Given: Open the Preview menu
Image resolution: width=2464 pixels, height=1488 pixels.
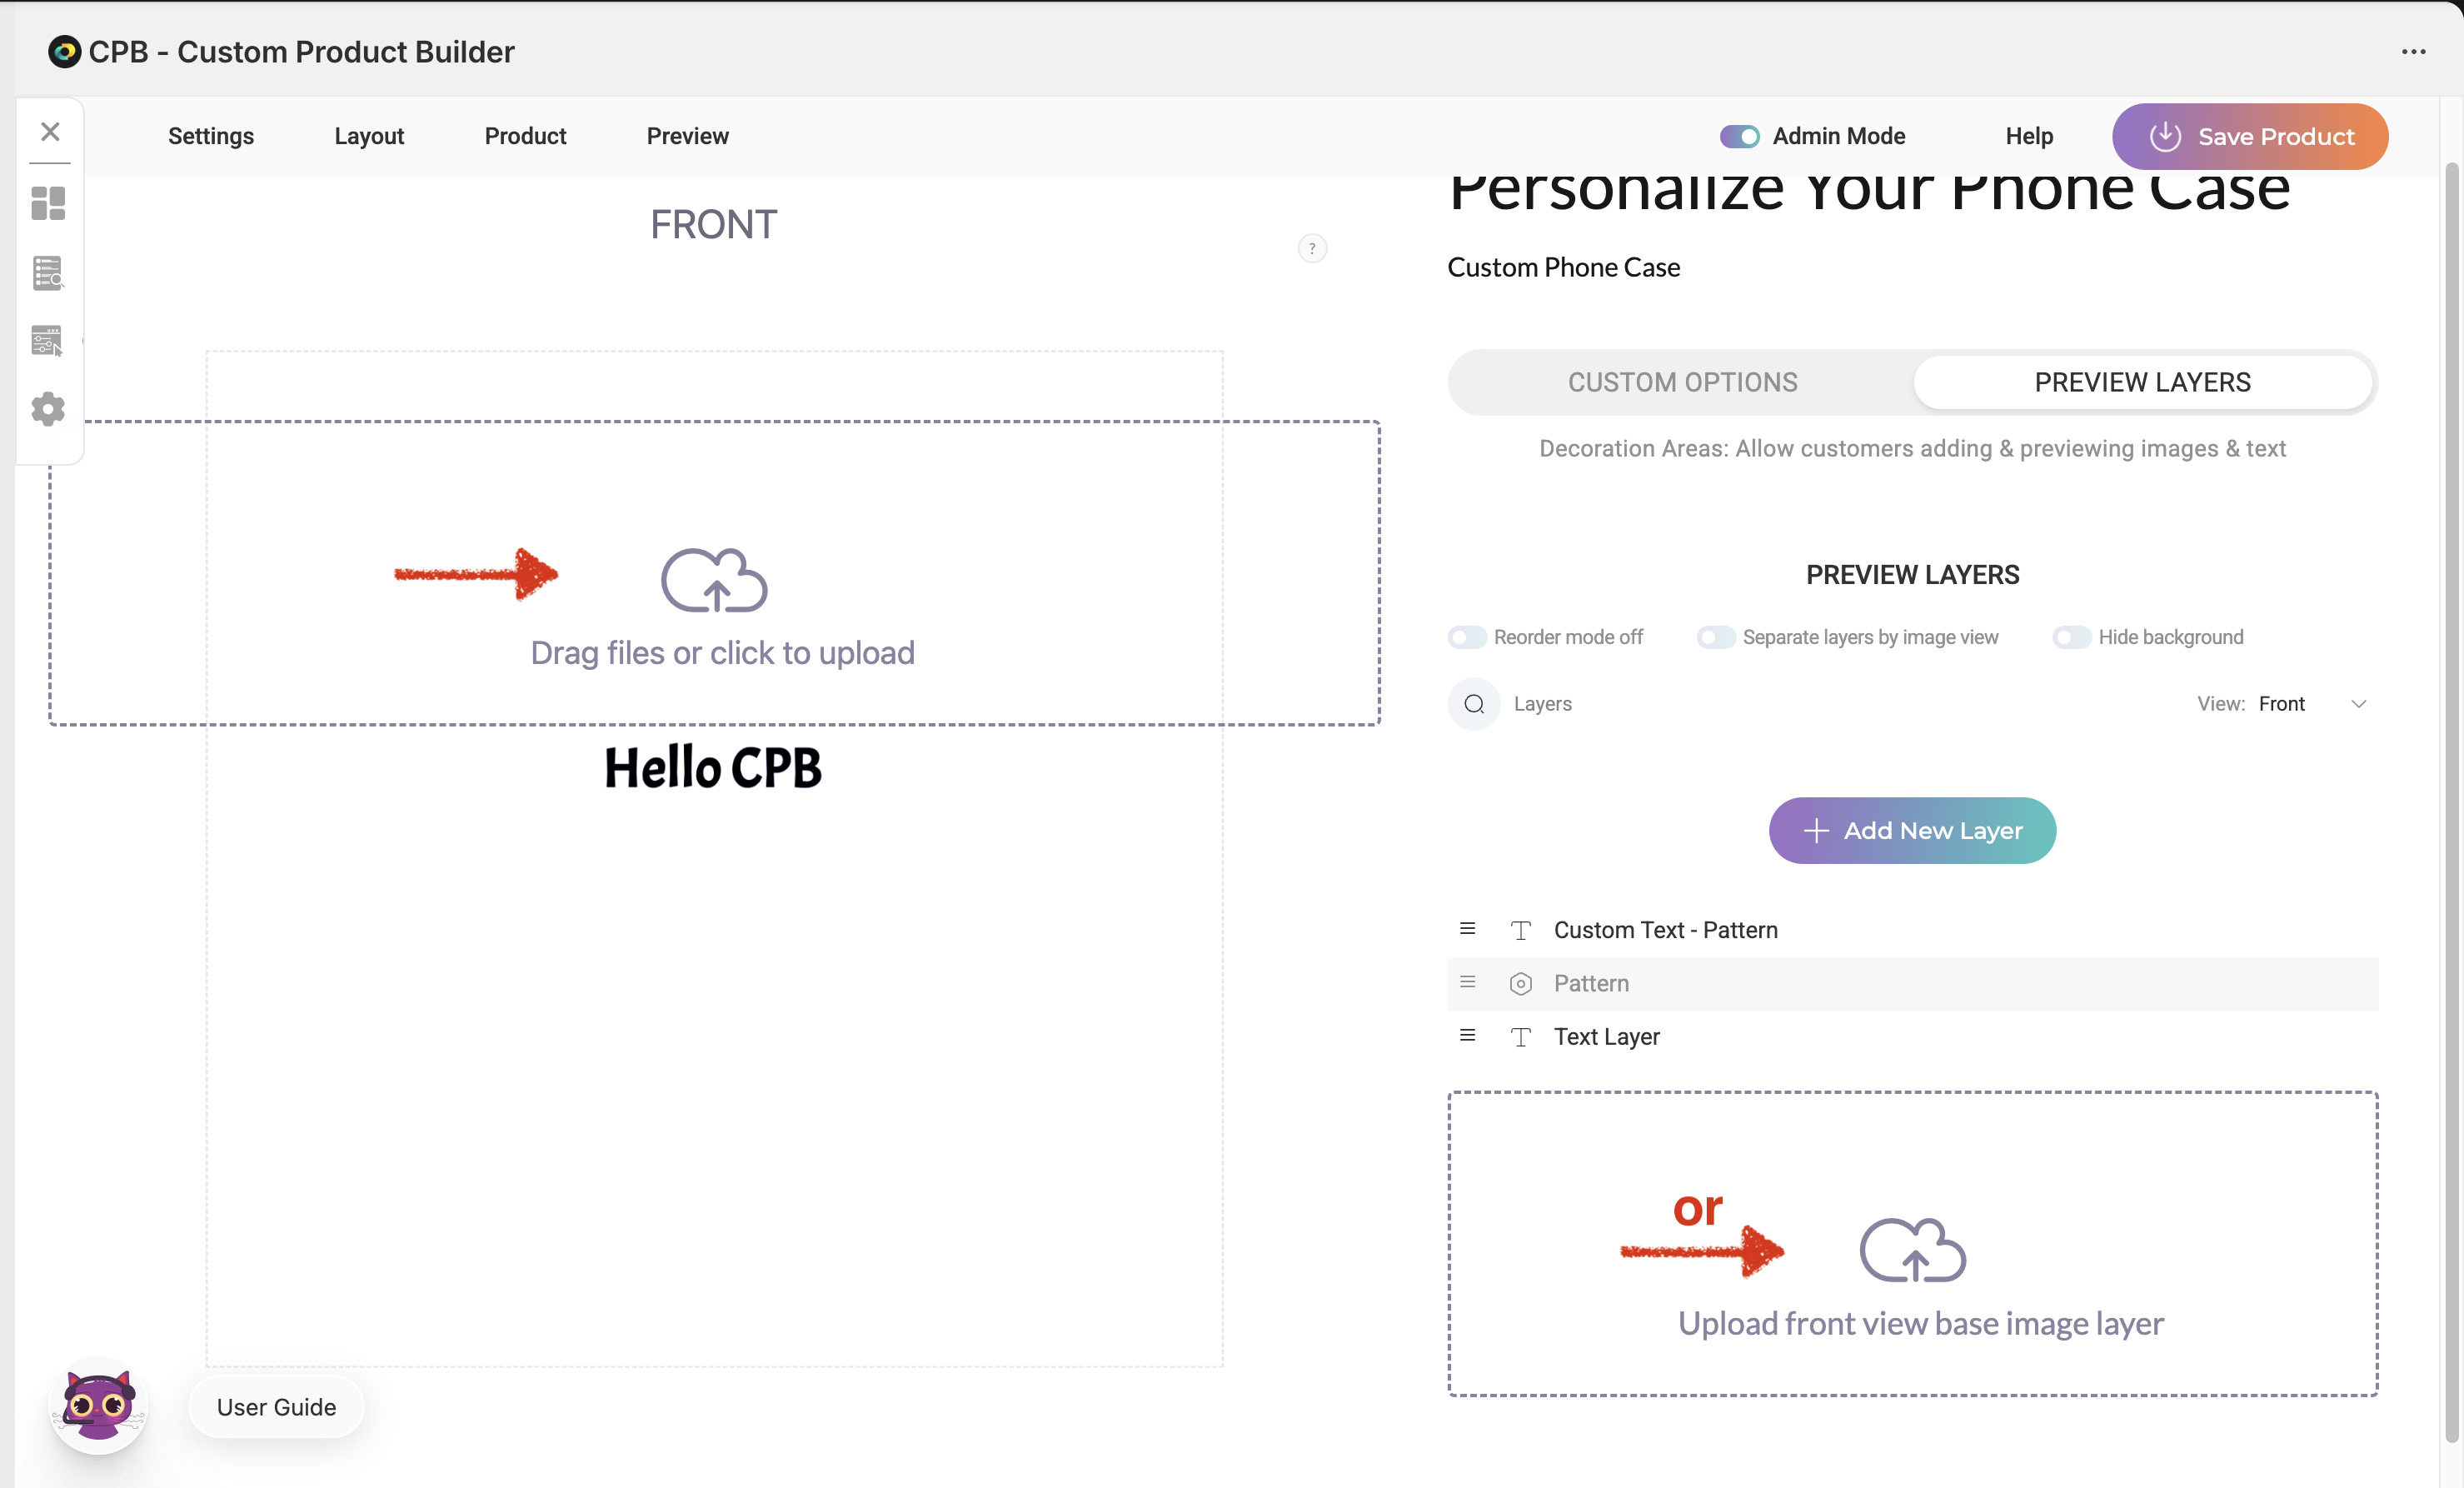Looking at the screenshot, I should [688, 136].
